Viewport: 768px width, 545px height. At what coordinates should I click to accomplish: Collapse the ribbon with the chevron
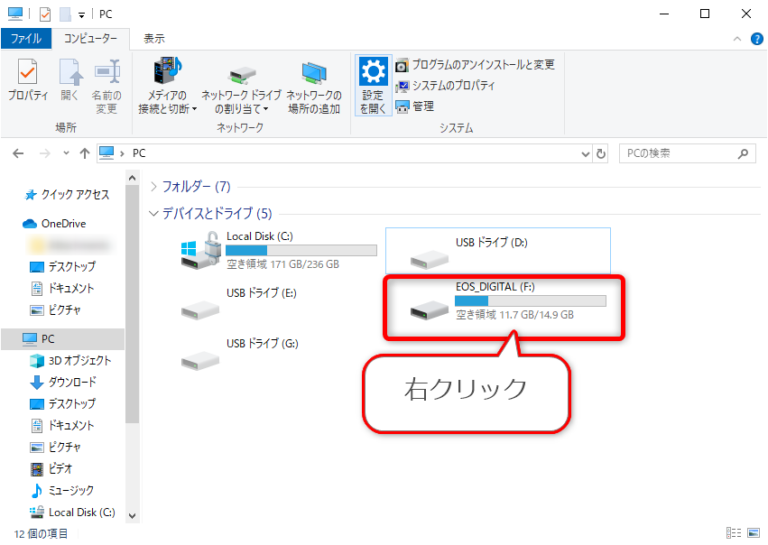pos(737,39)
